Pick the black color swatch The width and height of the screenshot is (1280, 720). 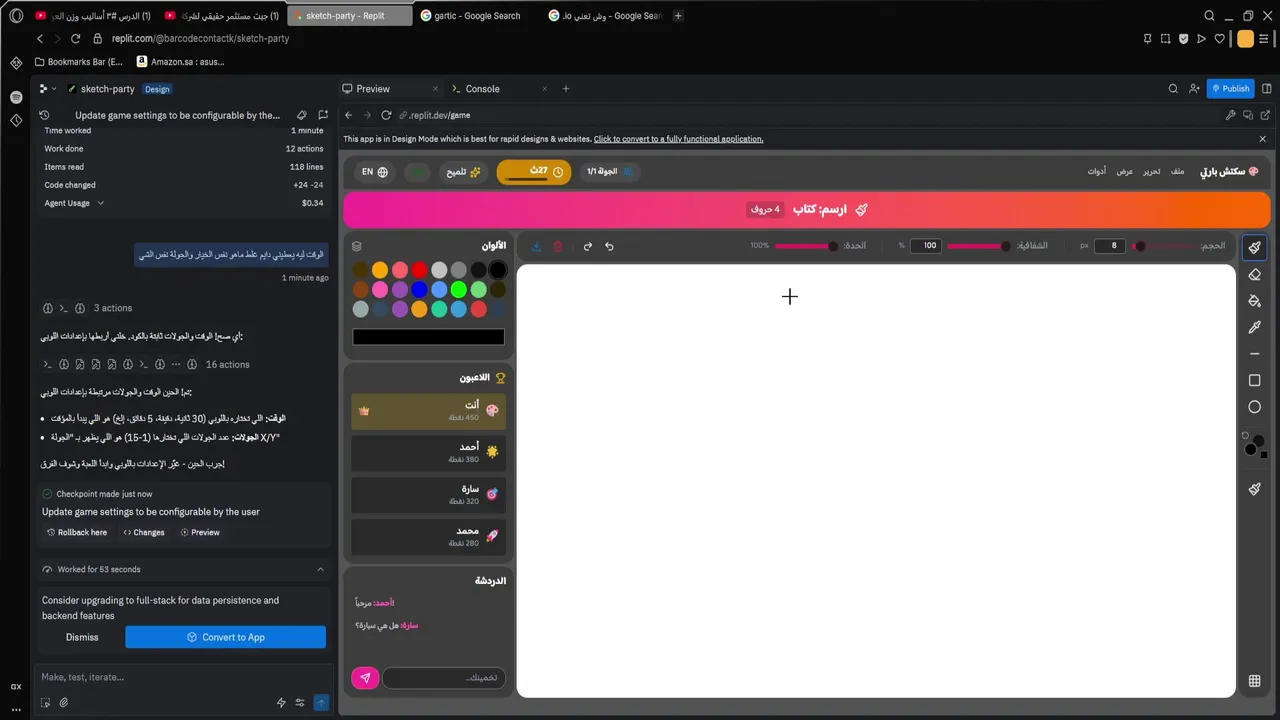(498, 270)
